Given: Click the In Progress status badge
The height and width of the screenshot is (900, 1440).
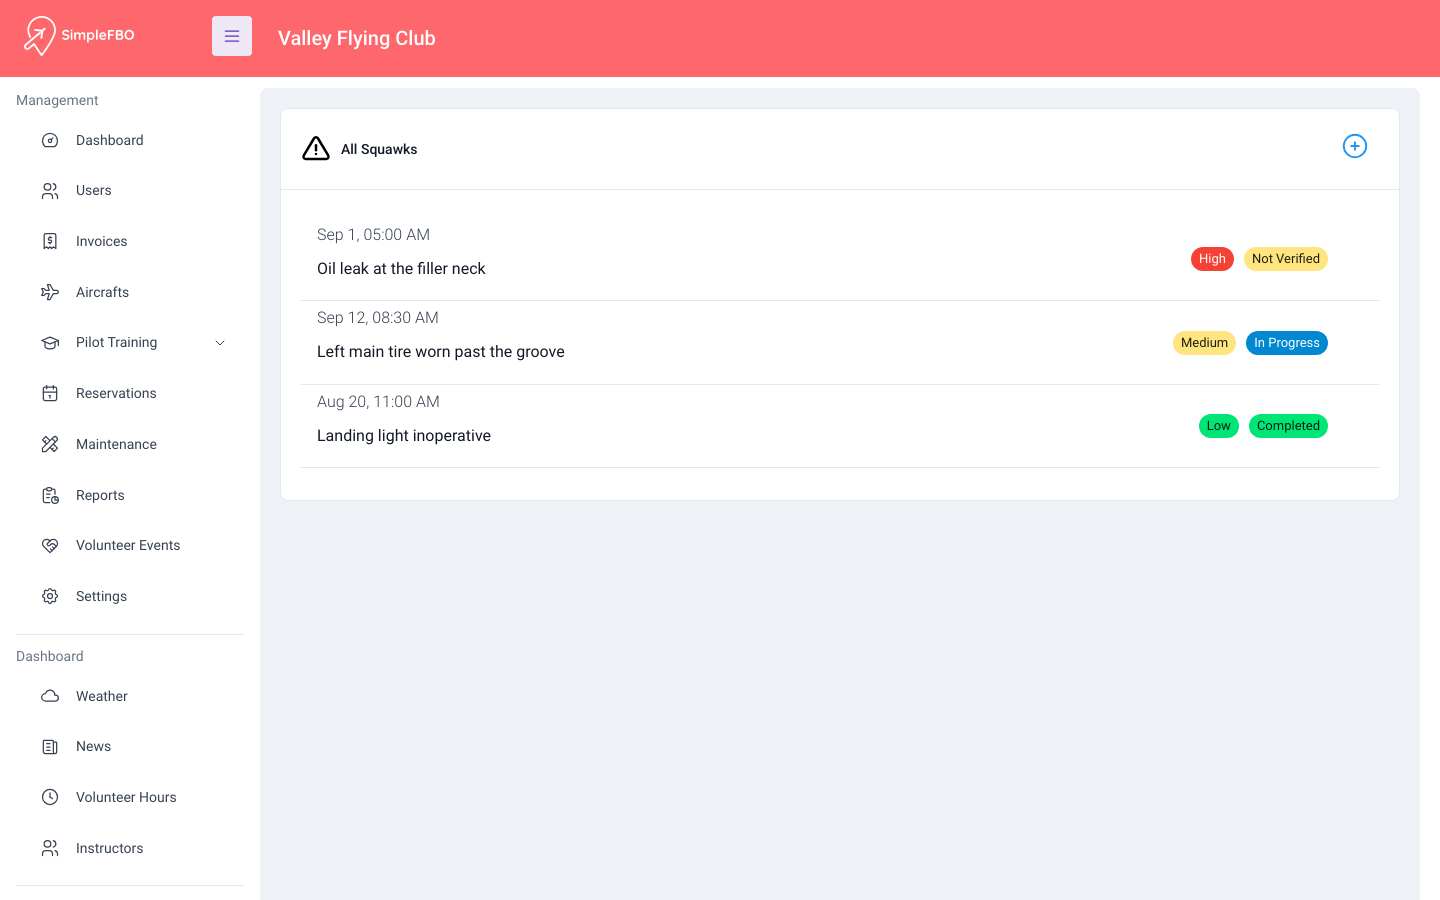Looking at the screenshot, I should 1287,343.
